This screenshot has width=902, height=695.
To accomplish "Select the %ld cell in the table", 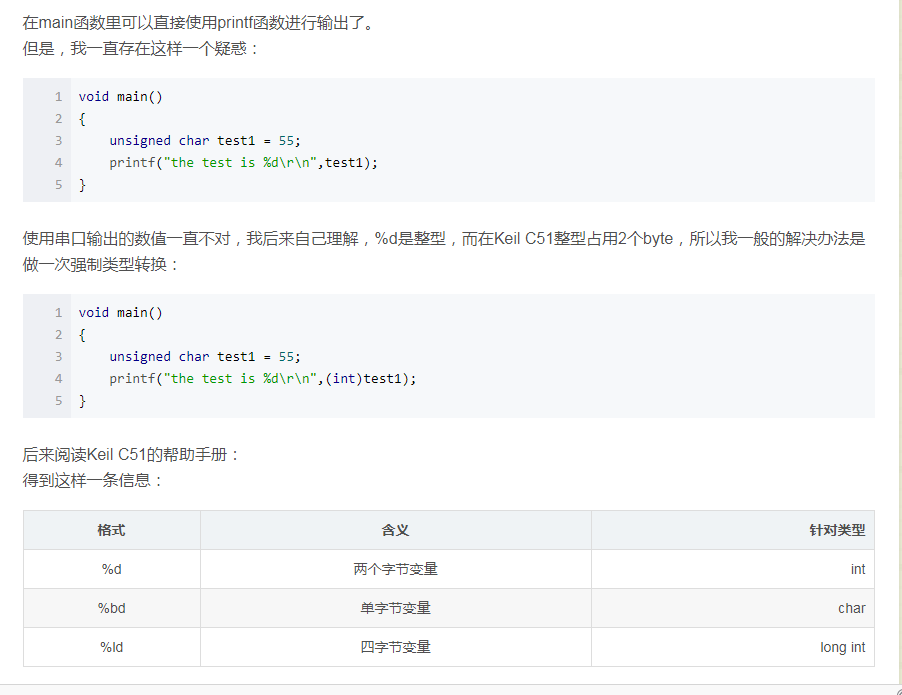I will (111, 647).
